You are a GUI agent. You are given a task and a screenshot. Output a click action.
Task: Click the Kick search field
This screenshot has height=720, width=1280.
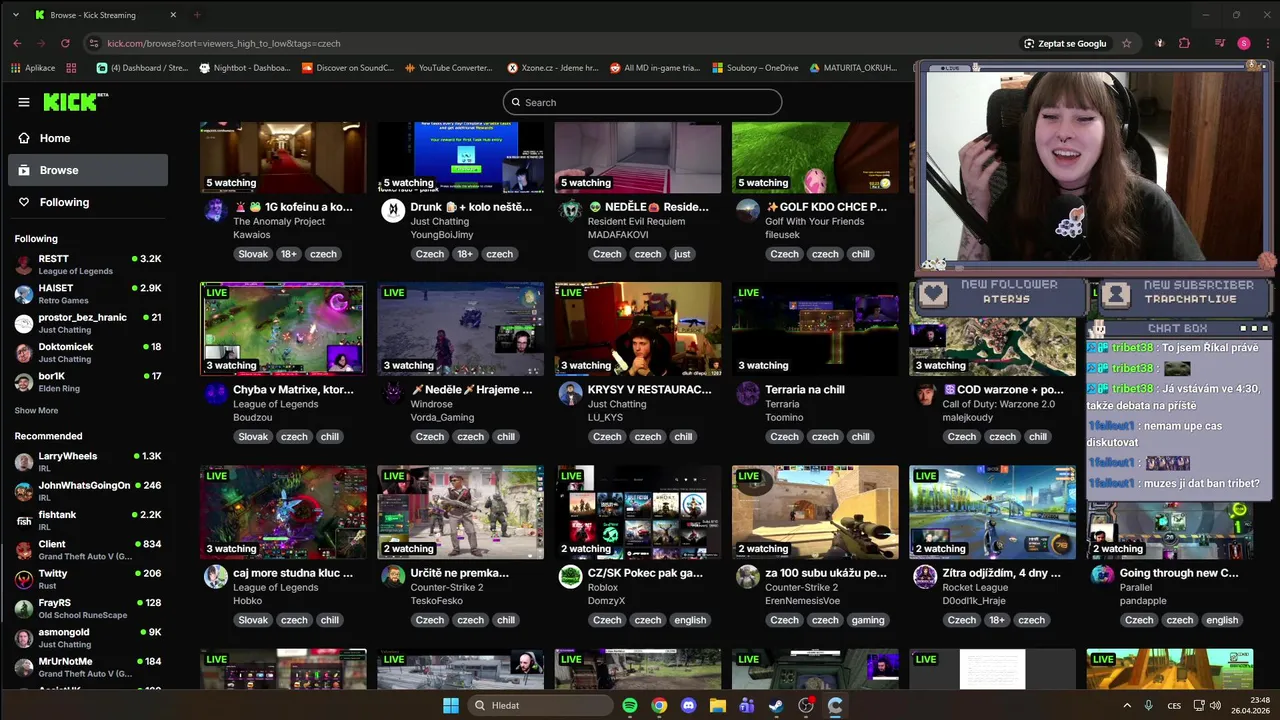point(642,102)
